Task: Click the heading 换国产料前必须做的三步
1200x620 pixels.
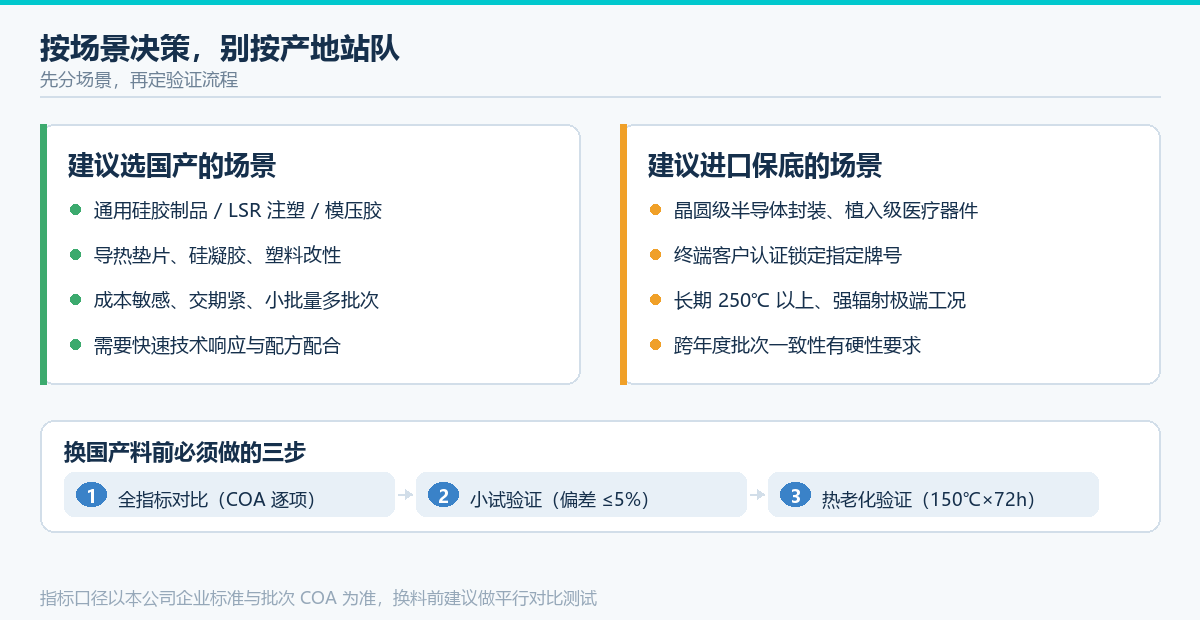Action: pyautogui.click(x=185, y=452)
